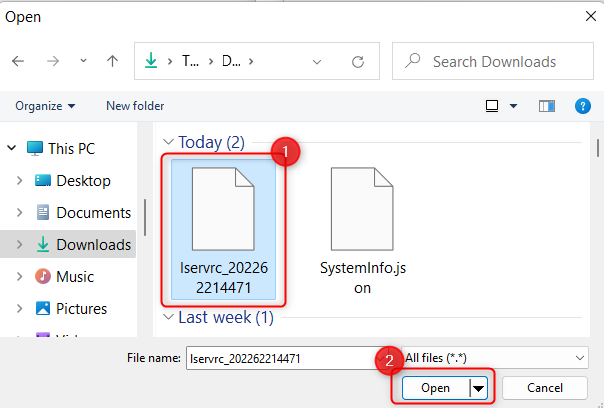Refresh the Downloads folder view

[x=357, y=61]
